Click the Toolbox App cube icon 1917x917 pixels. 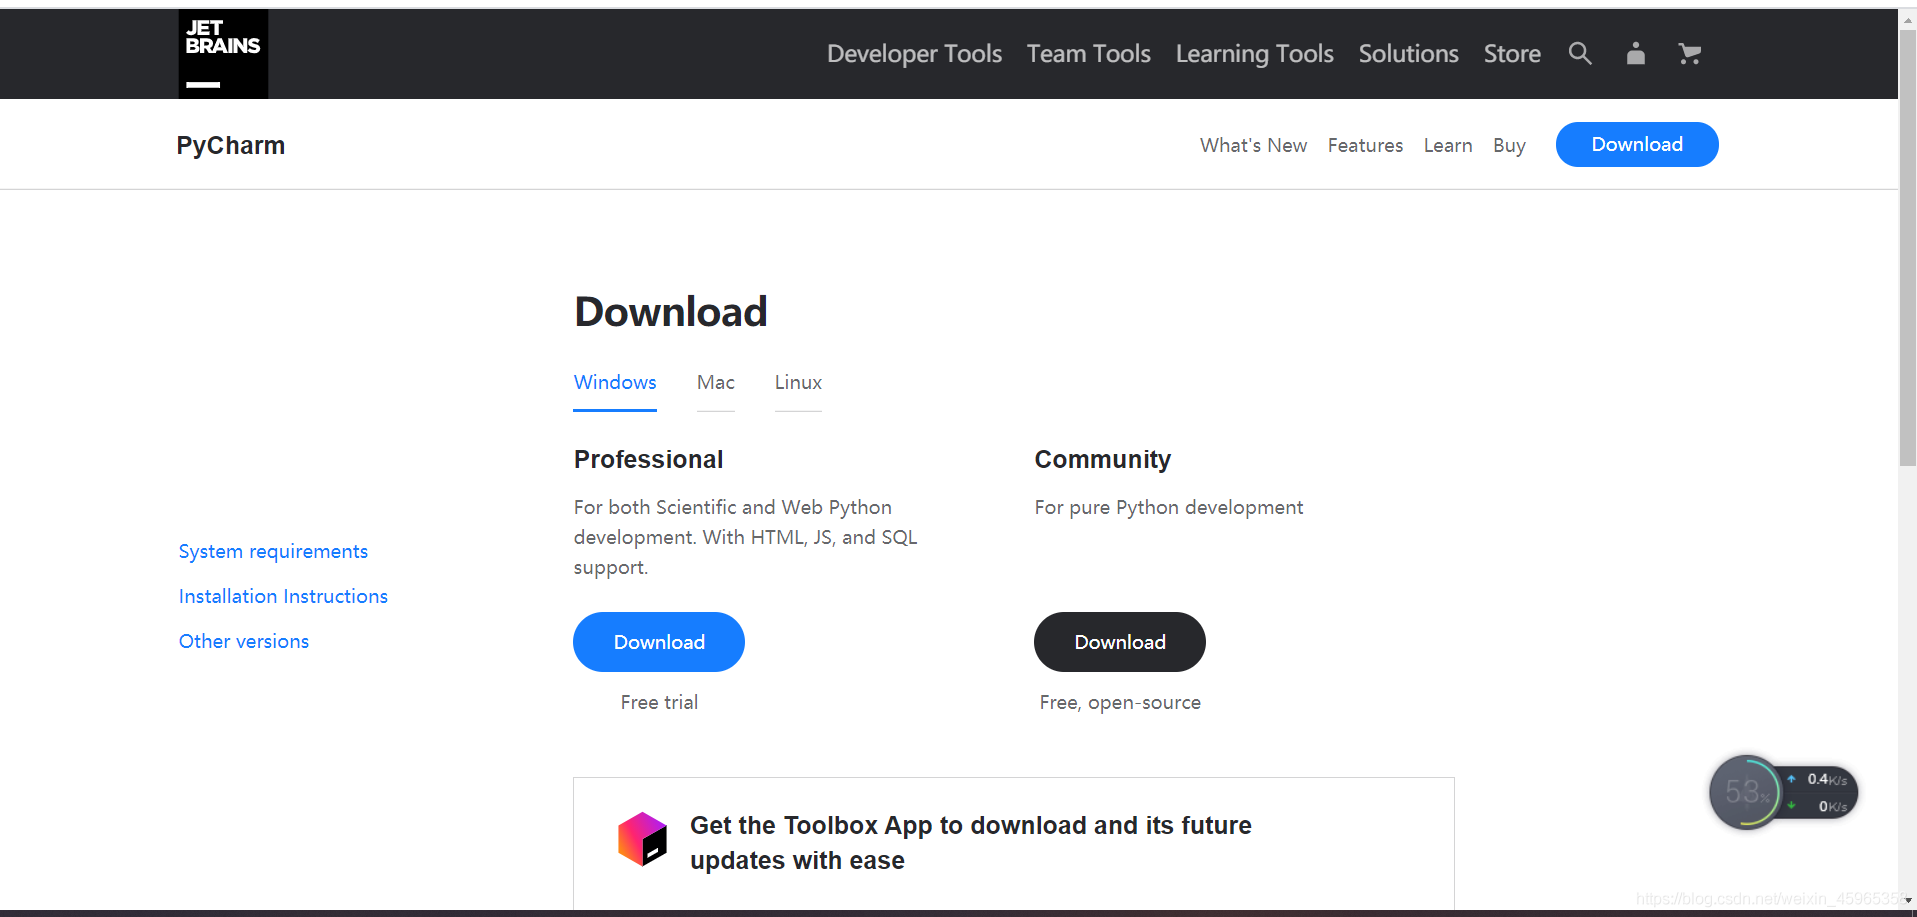point(642,839)
